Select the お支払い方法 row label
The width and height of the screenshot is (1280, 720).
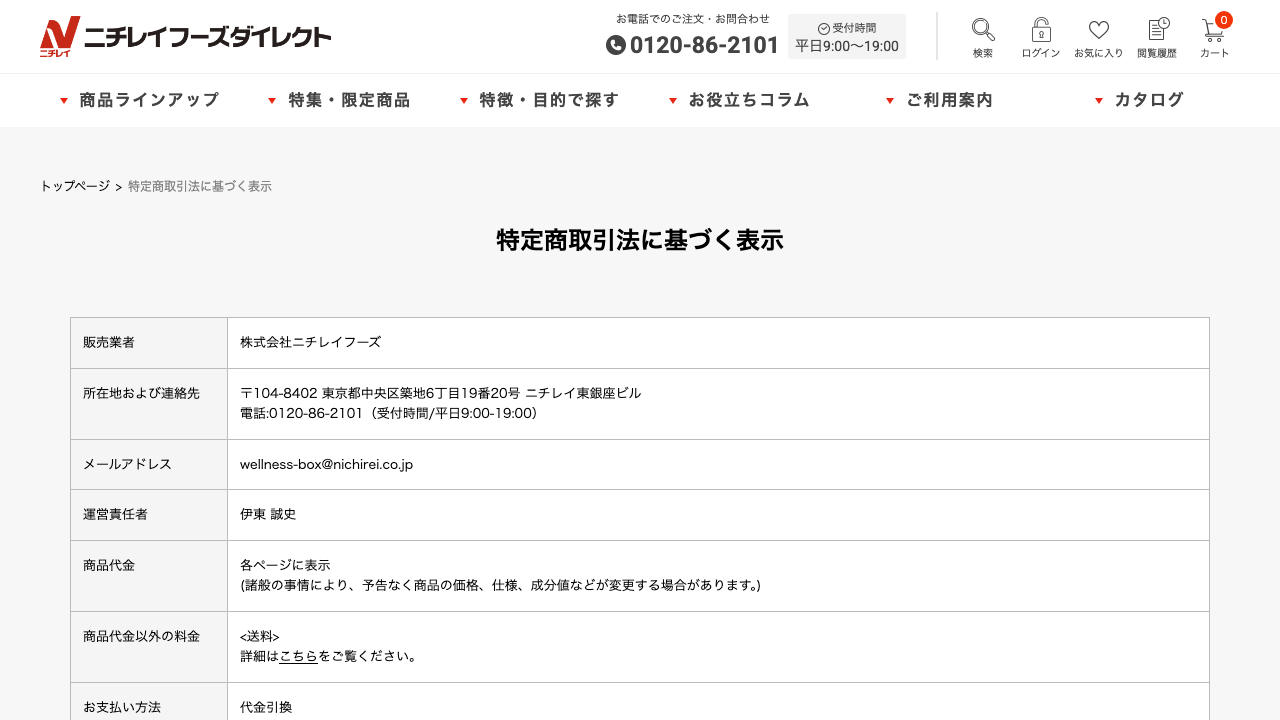[x=122, y=707]
